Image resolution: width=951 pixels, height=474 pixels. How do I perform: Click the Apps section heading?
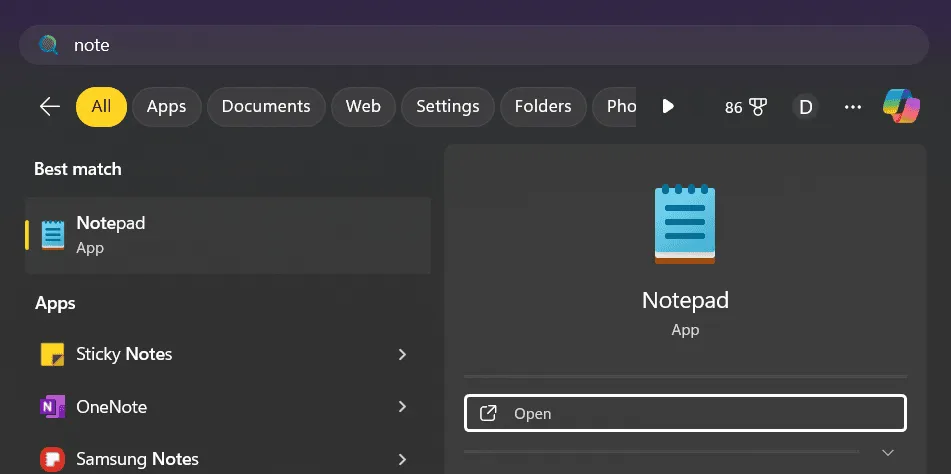[x=55, y=303]
